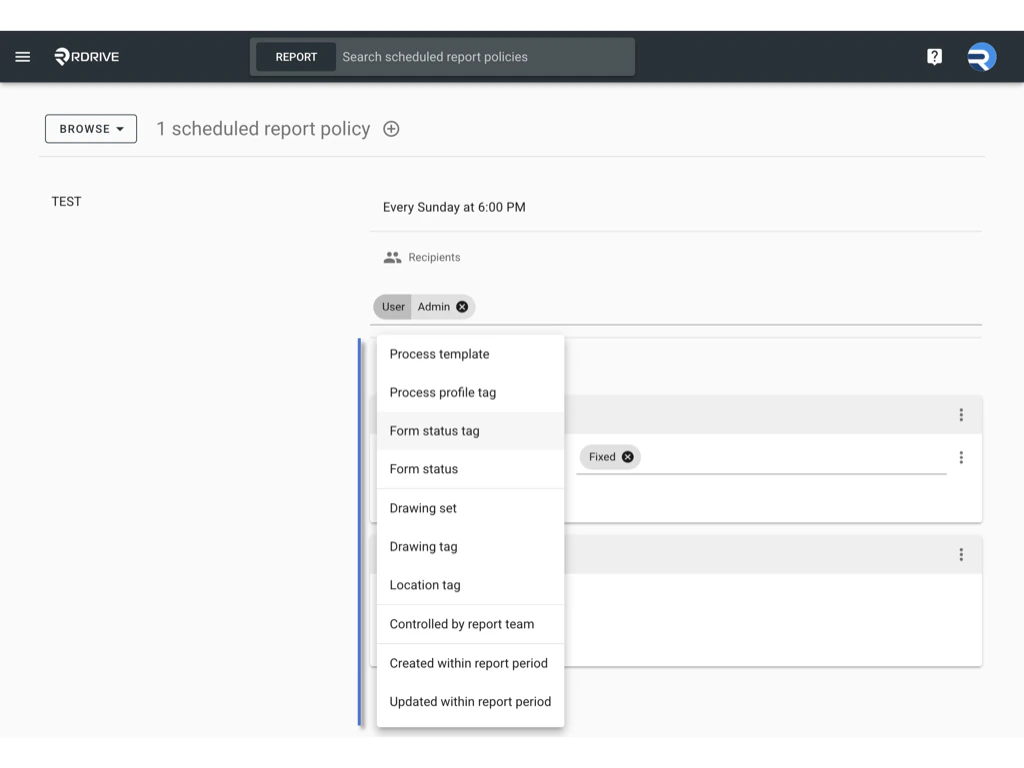
Task: Click the scheduled report search field
Action: point(480,56)
